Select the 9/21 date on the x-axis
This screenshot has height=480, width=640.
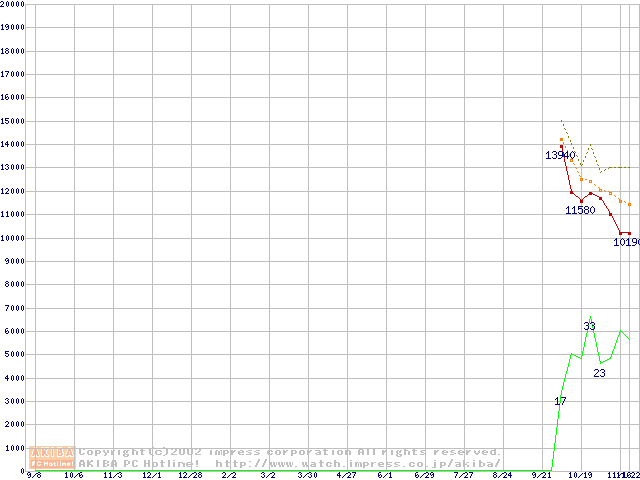542,476
